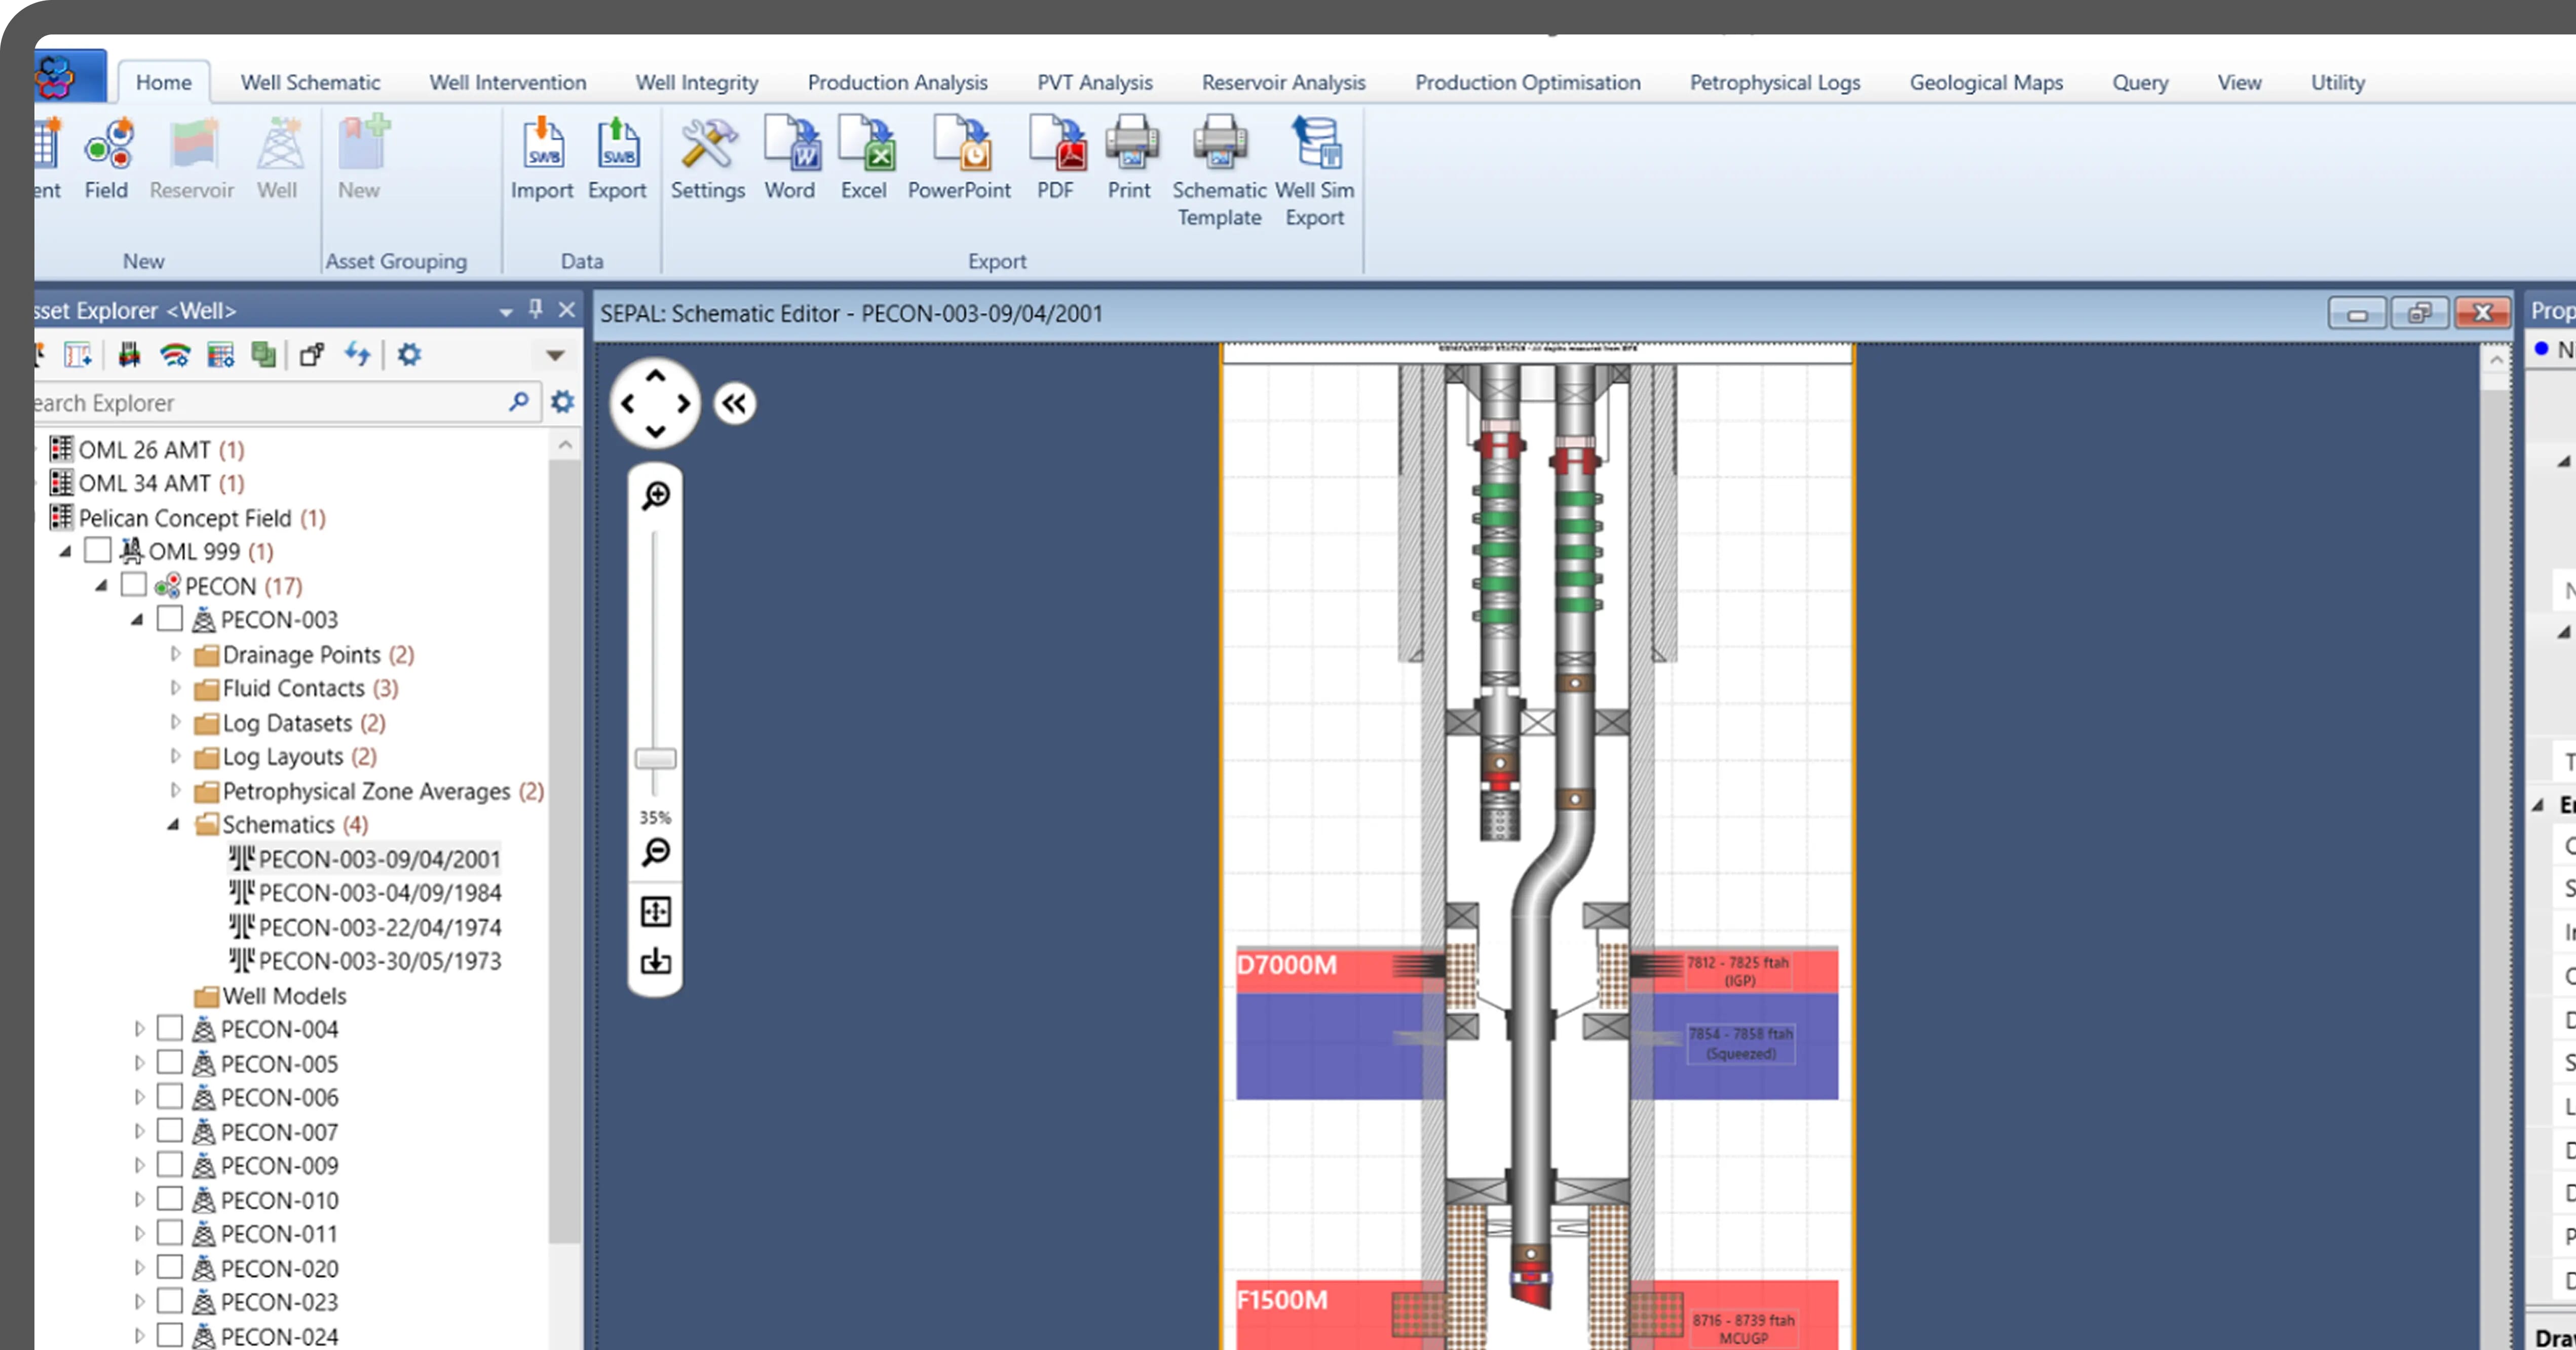This screenshot has width=2576, height=1350.
Task: Pin the Asset Explorer panel
Action: point(536,309)
